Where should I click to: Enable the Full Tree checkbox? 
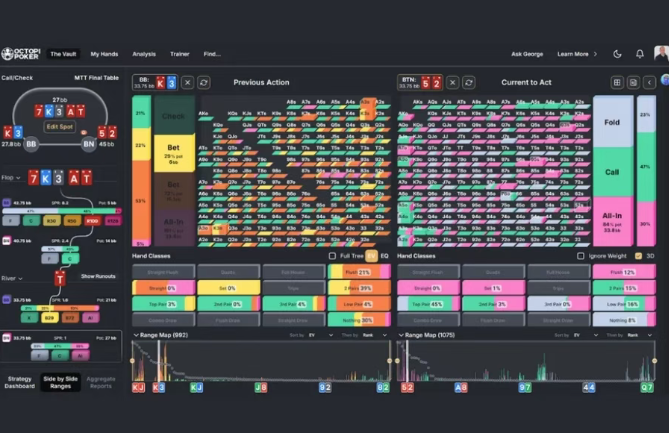[x=333, y=256]
